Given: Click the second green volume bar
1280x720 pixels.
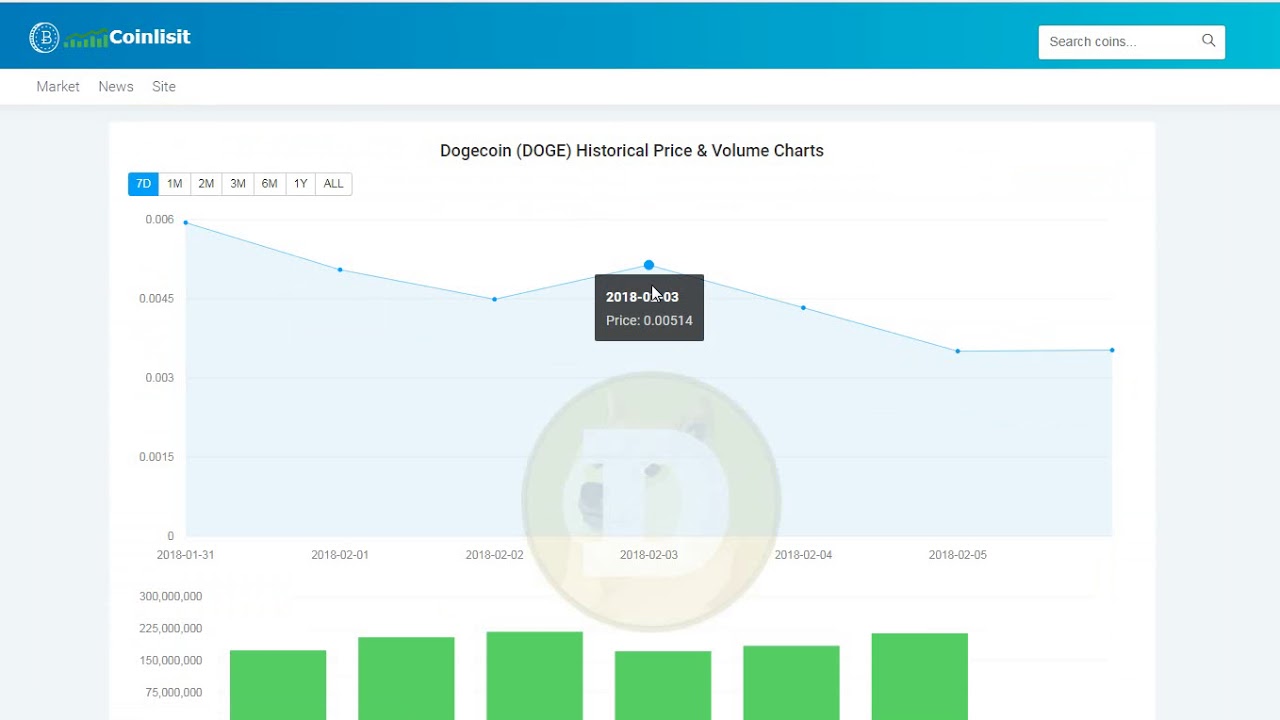Looking at the screenshot, I should coord(406,678).
